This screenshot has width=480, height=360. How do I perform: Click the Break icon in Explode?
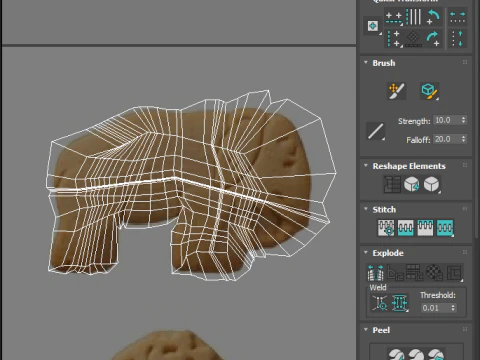(x=375, y=273)
